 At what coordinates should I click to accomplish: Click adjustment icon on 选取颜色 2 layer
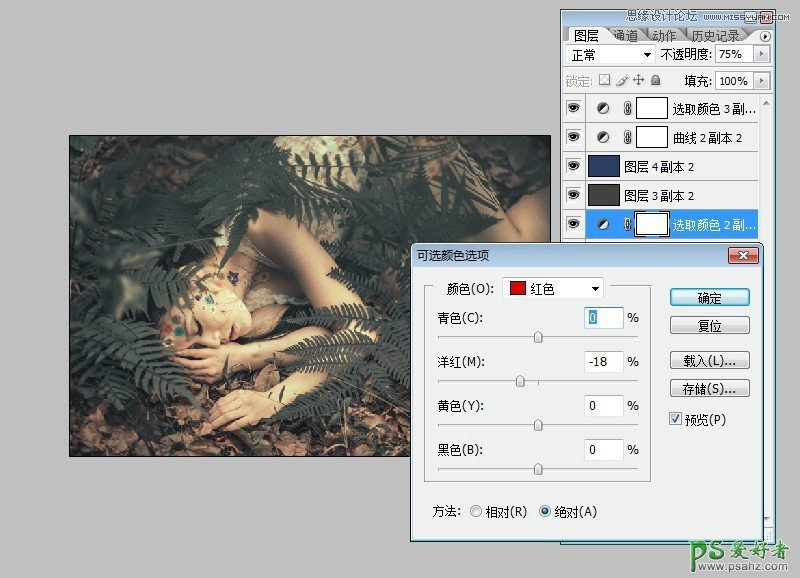point(603,225)
